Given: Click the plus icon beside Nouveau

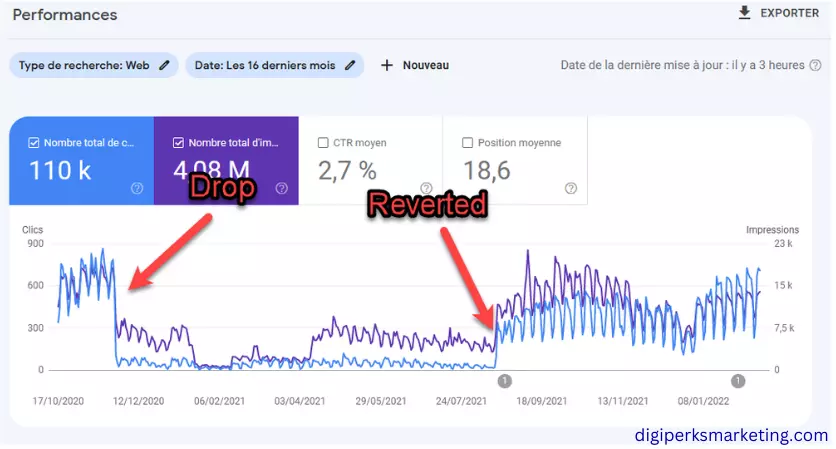Looking at the screenshot, I should [x=386, y=65].
